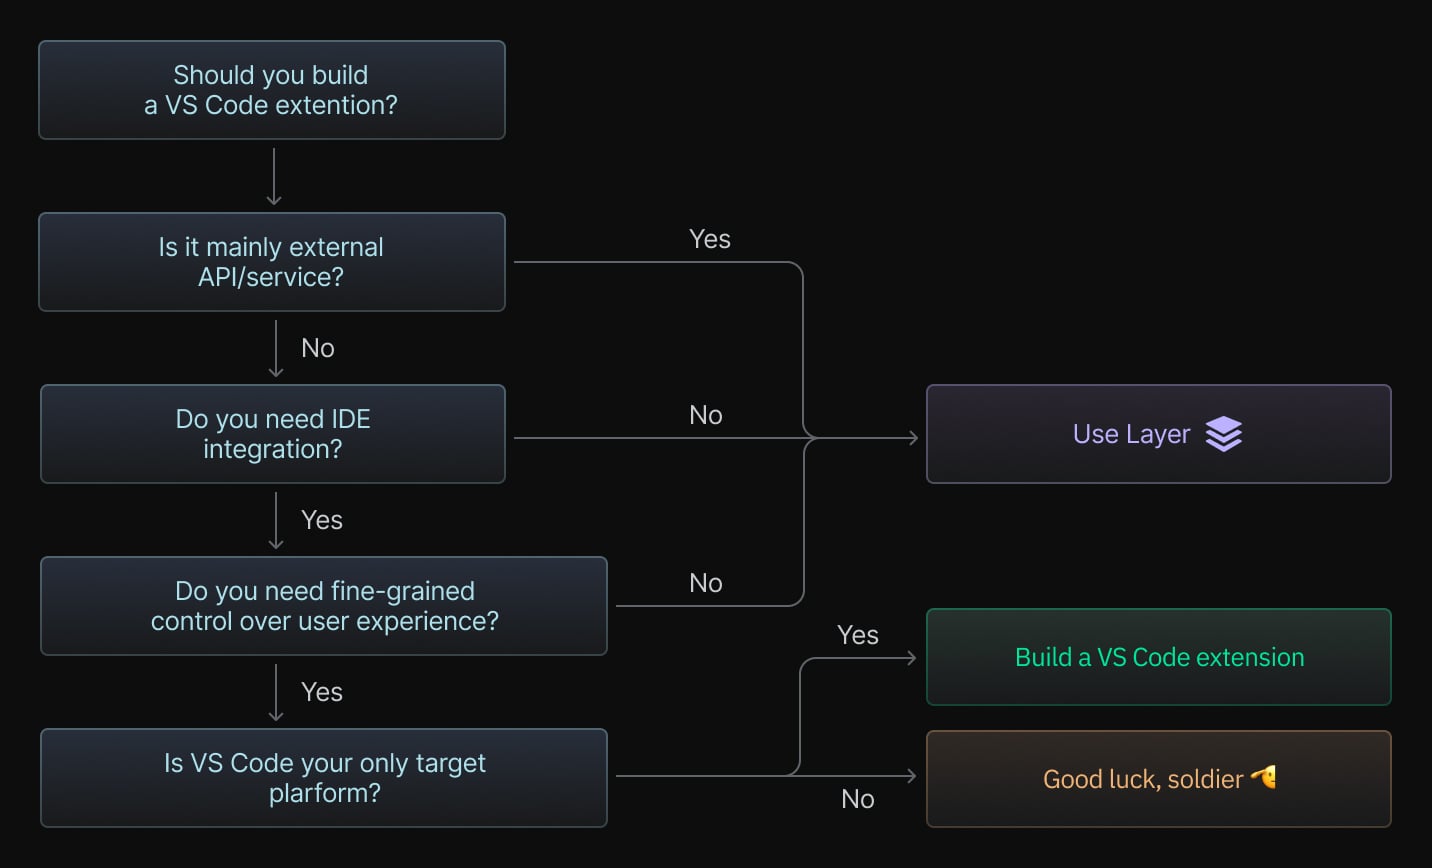The image size is (1432, 868).
Task: Click the Yes label above the Build extension arrow
Action: [858, 635]
